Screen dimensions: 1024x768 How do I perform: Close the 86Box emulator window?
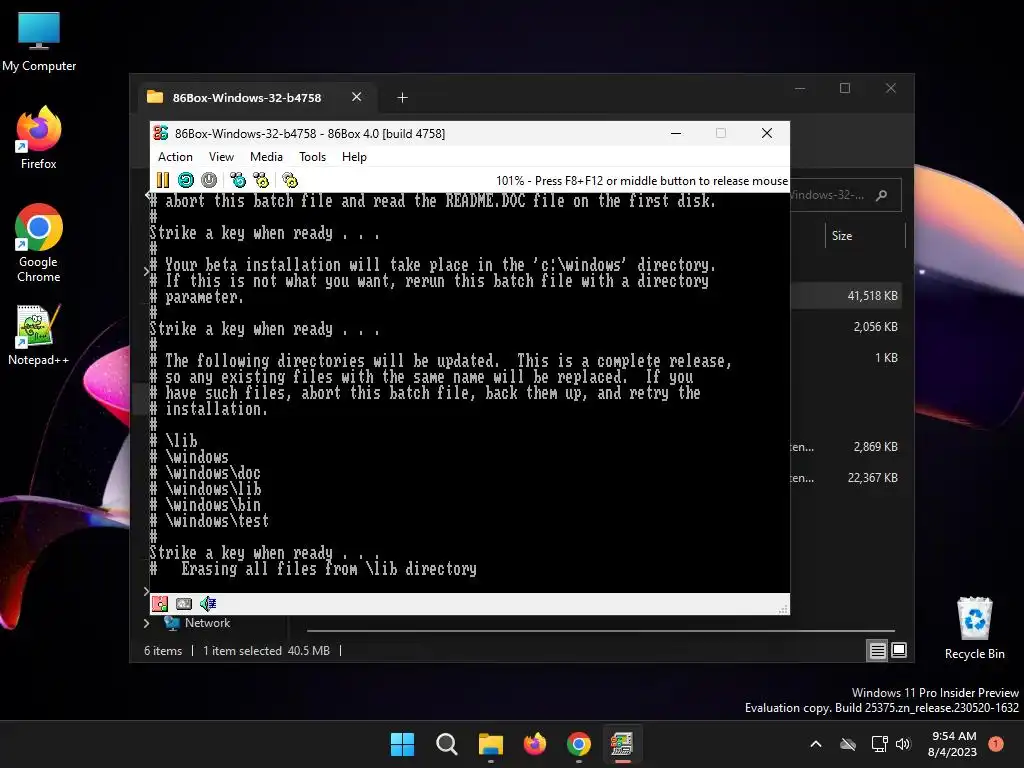pyautogui.click(x=767, y=133)
